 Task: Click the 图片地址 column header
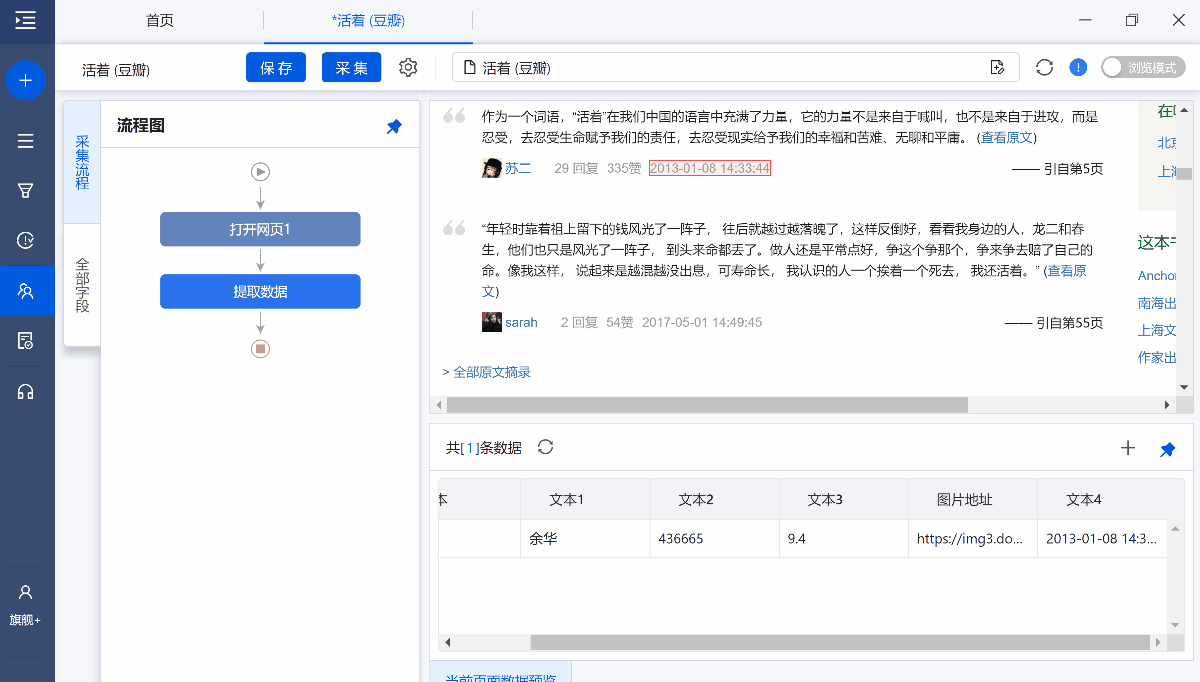click(x=973, y=499)
